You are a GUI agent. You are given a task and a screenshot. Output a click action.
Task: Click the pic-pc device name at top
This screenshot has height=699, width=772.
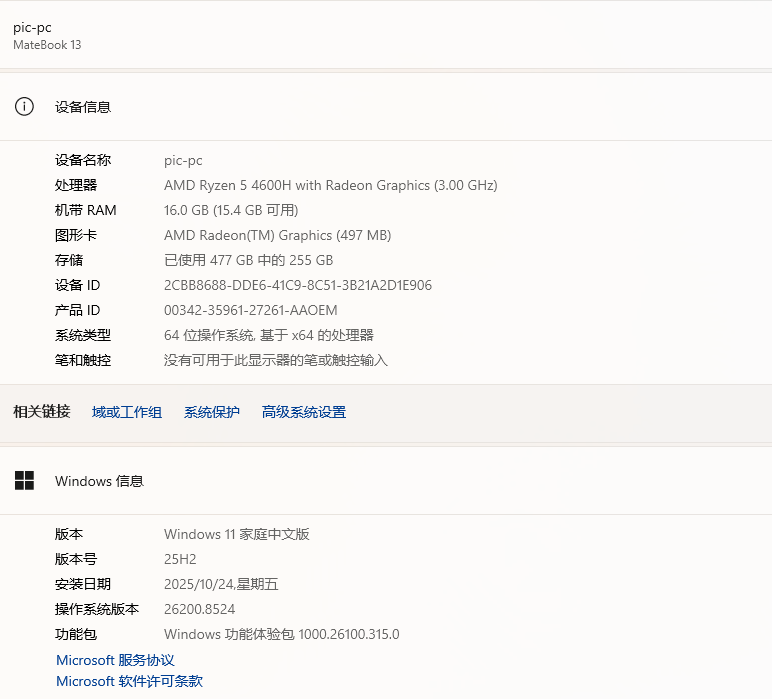click(x=32, y=28)
